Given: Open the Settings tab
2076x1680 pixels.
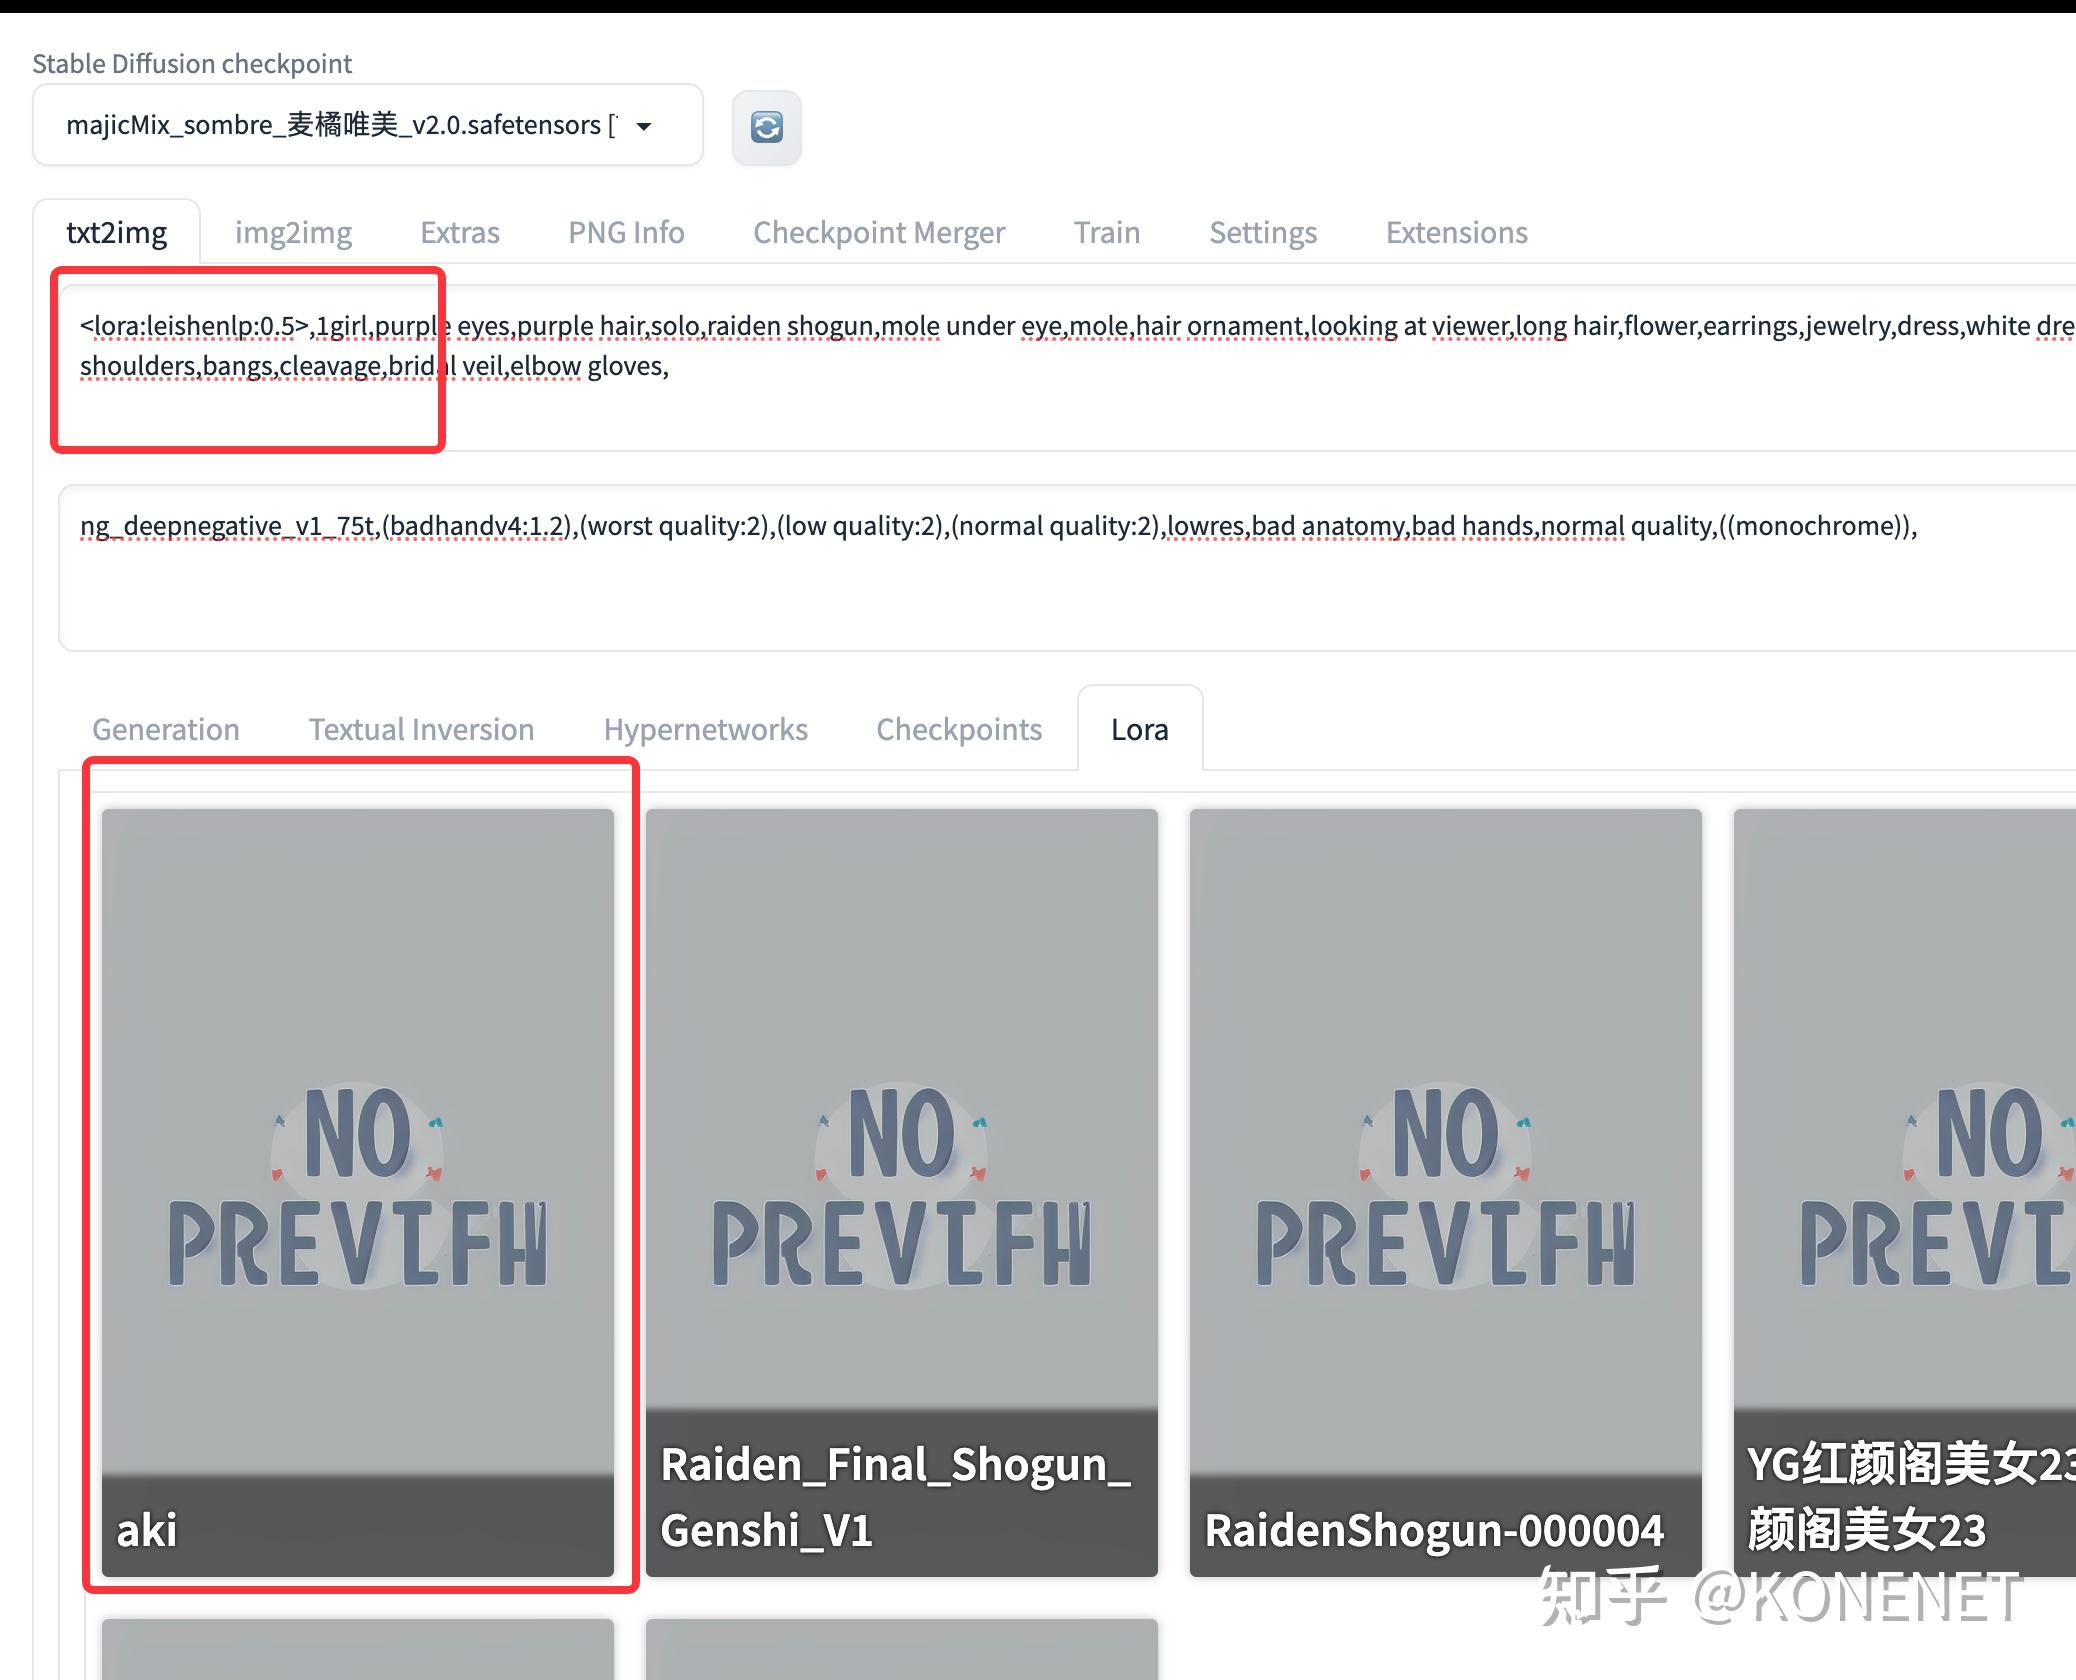Looking at the screenshot, I should point(1262,232).
